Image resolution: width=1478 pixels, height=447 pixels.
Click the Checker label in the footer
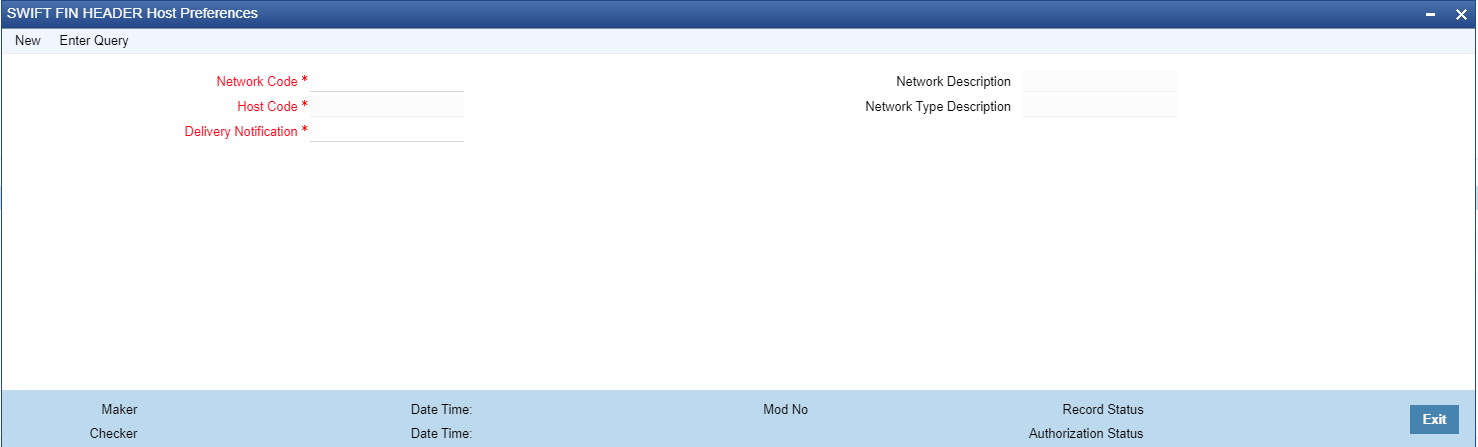113,434
